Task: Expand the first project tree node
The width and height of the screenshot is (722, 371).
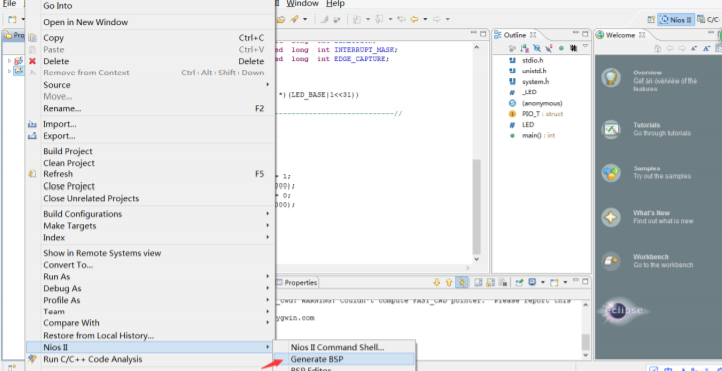Action: coord(9,60)
